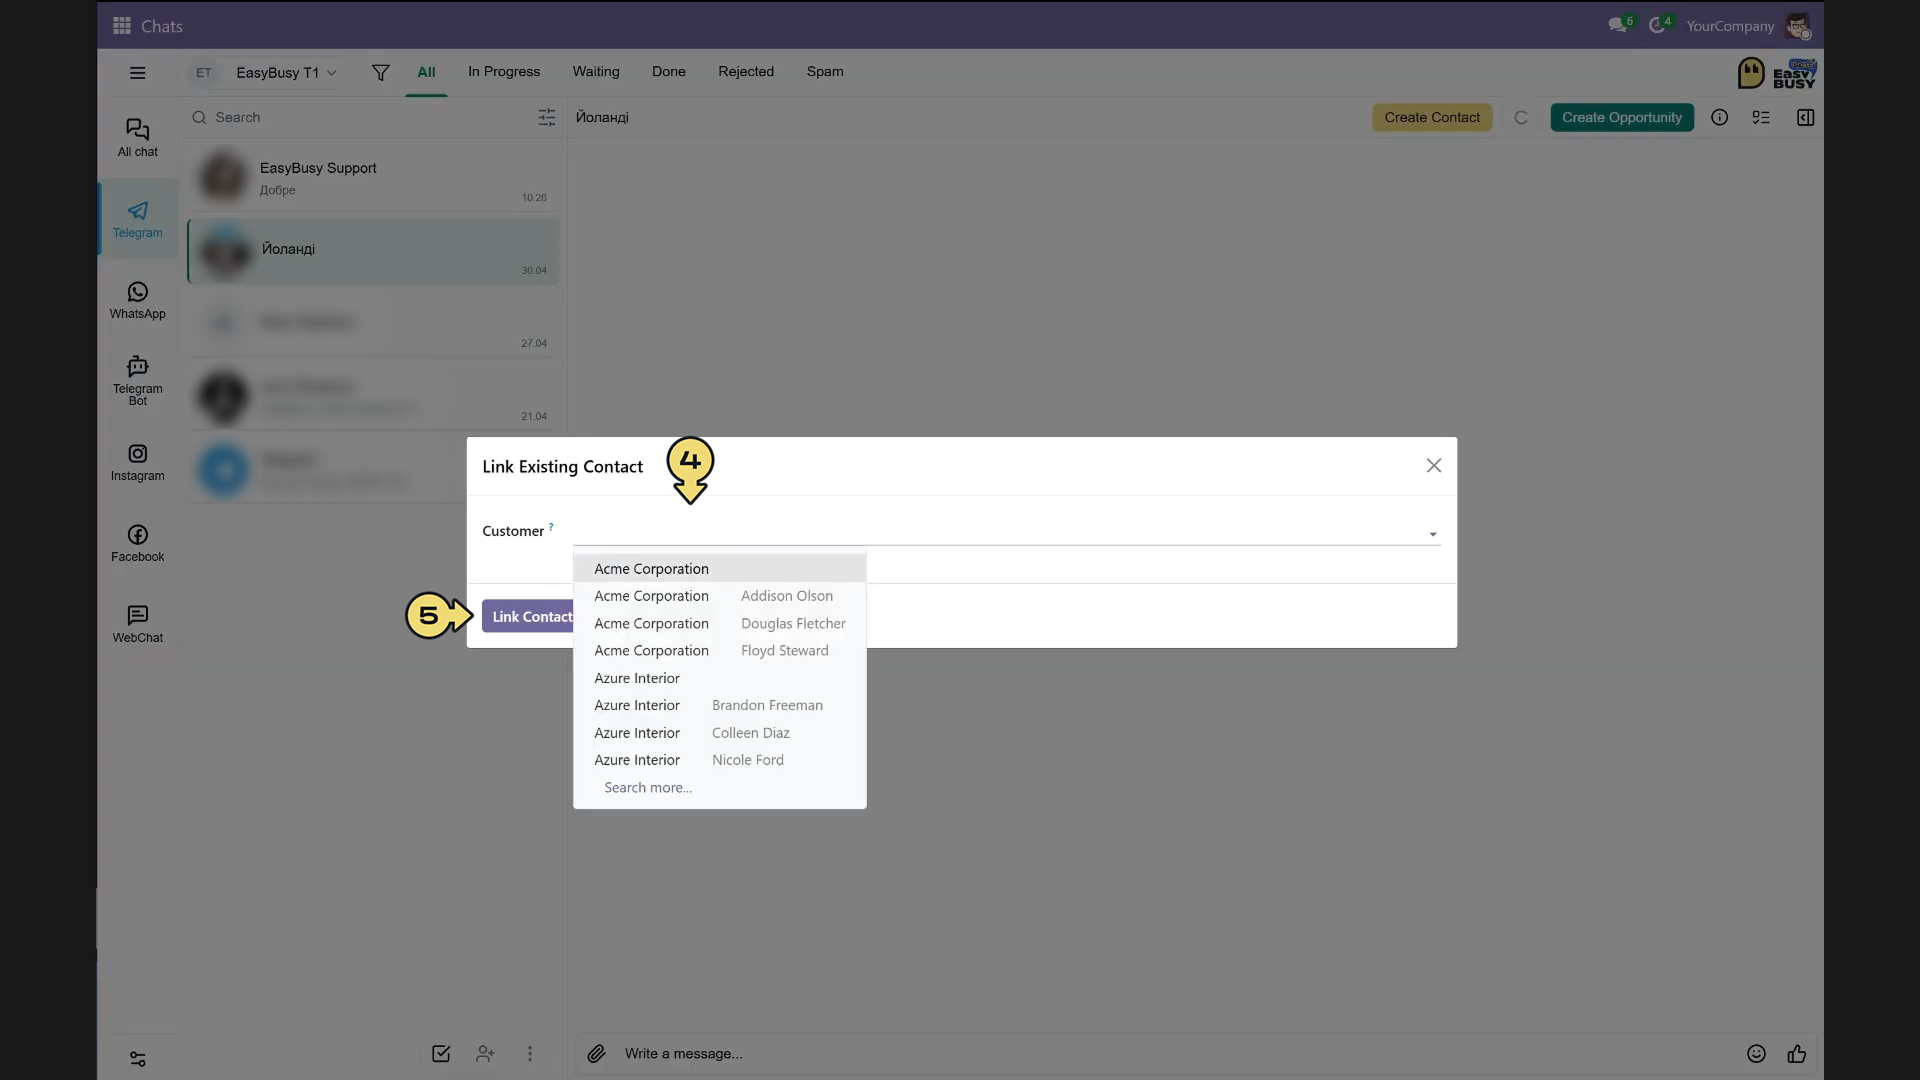Choose Acme Corporation Addison Olson
The width and height of the screenshot is (1920, 1080).
720,596
